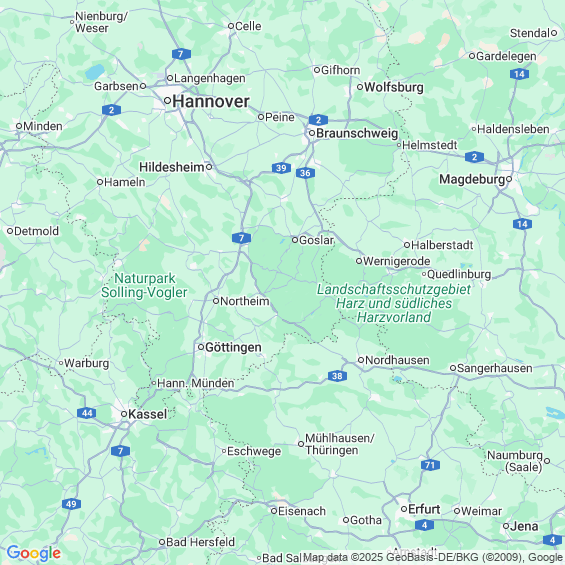Select the Magdeburg city marker

[509, 179]
